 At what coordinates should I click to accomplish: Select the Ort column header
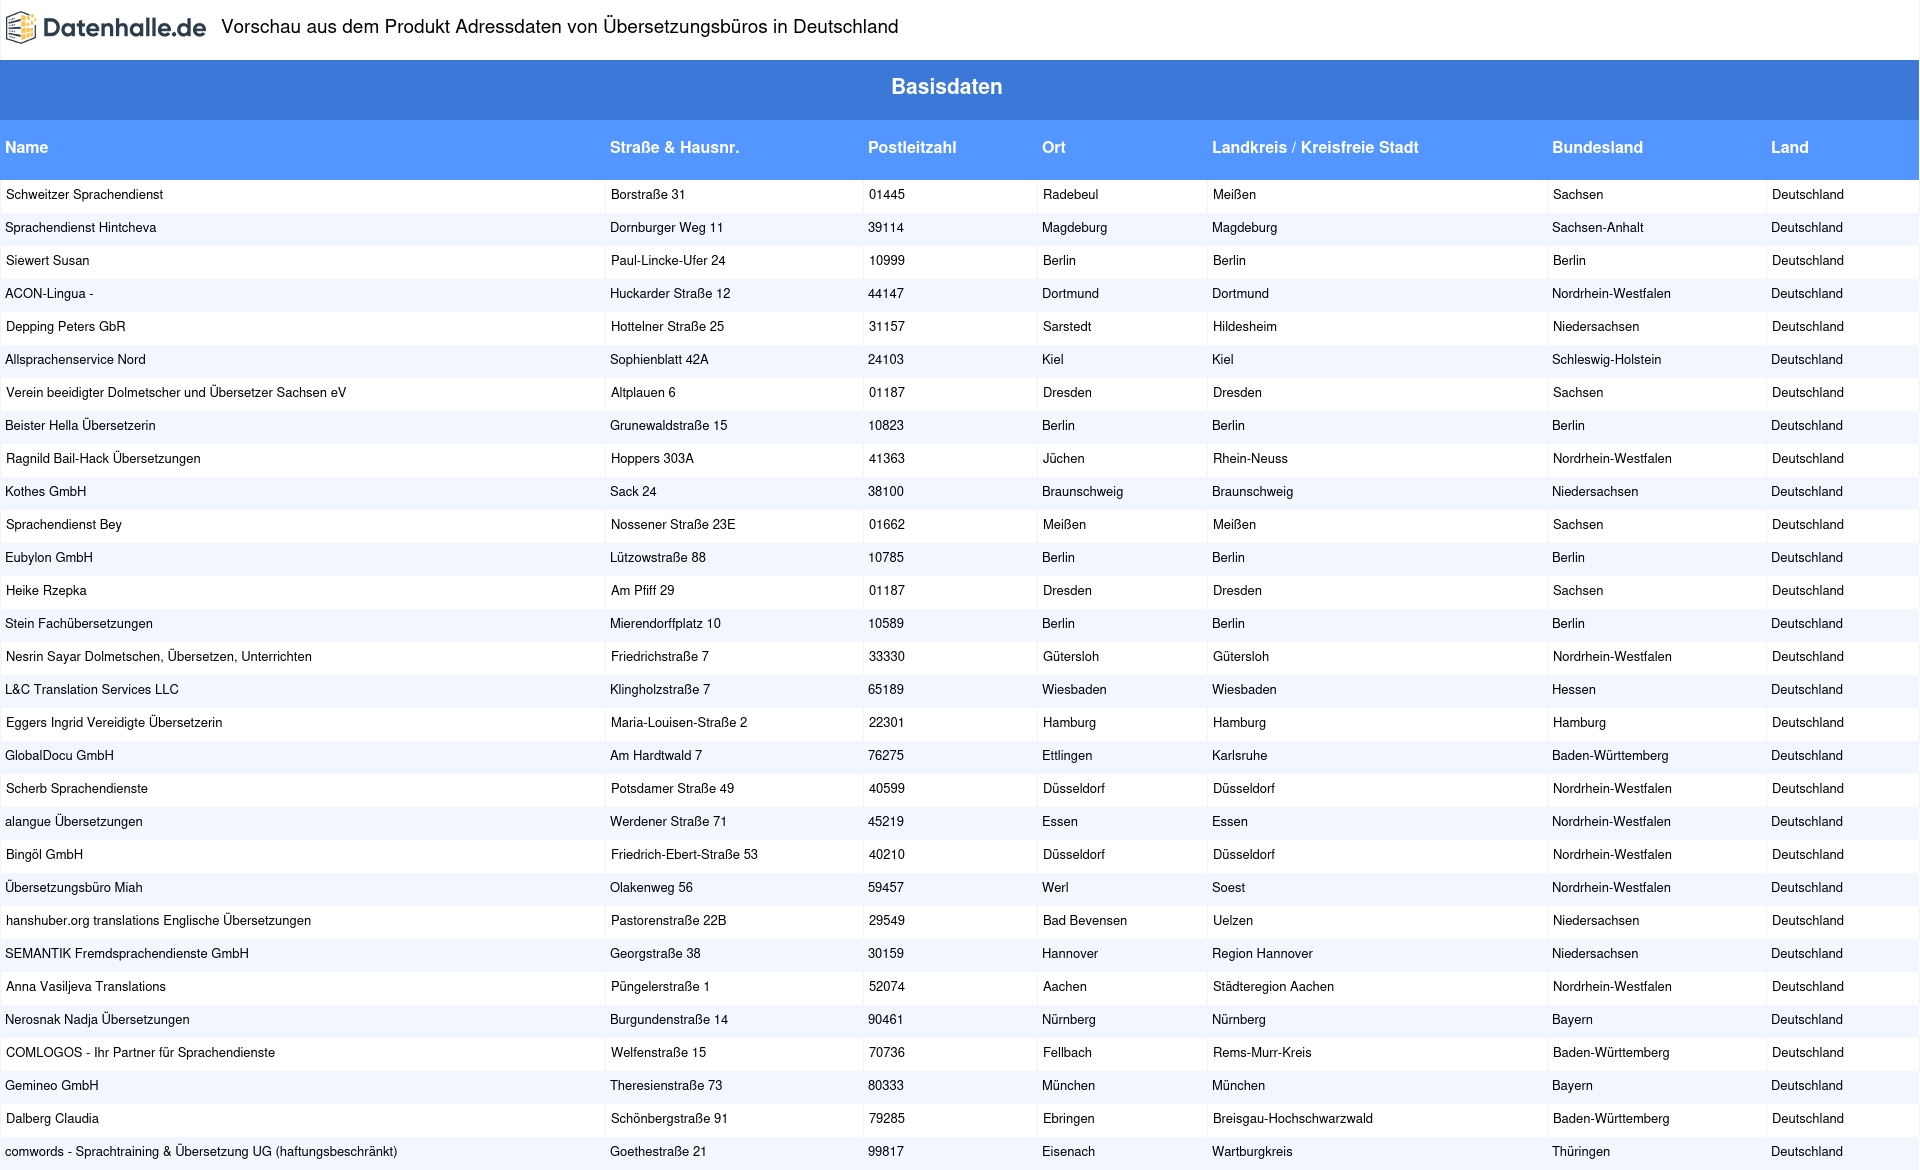pos(1053,147)
